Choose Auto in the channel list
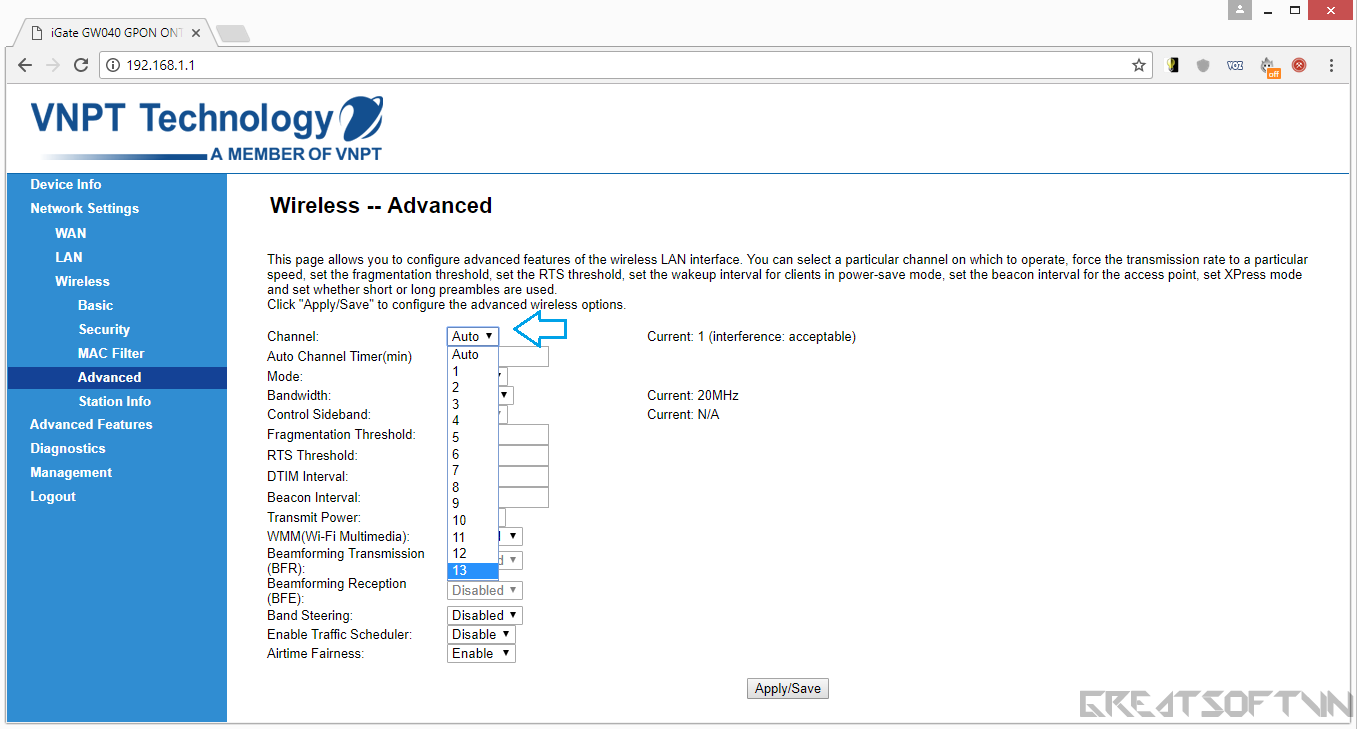Viewport: 1357px width, 729px height. coord(472,355)
